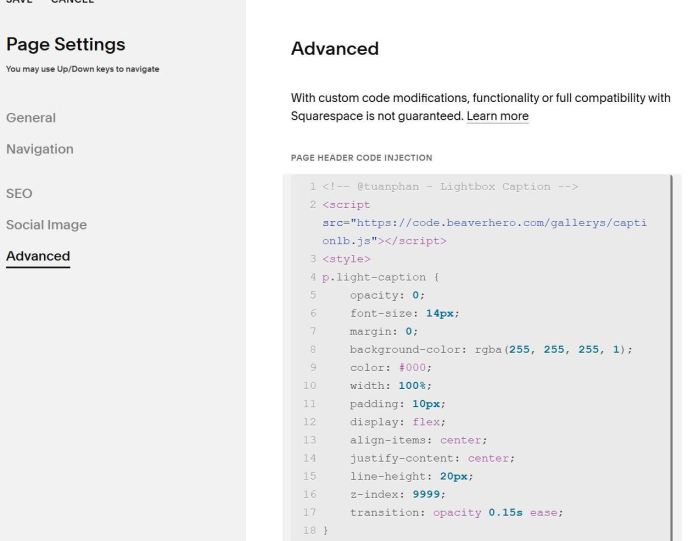The image size is (700, 541).
Task: Open the General settings tab
Action: tap(31, 118)
